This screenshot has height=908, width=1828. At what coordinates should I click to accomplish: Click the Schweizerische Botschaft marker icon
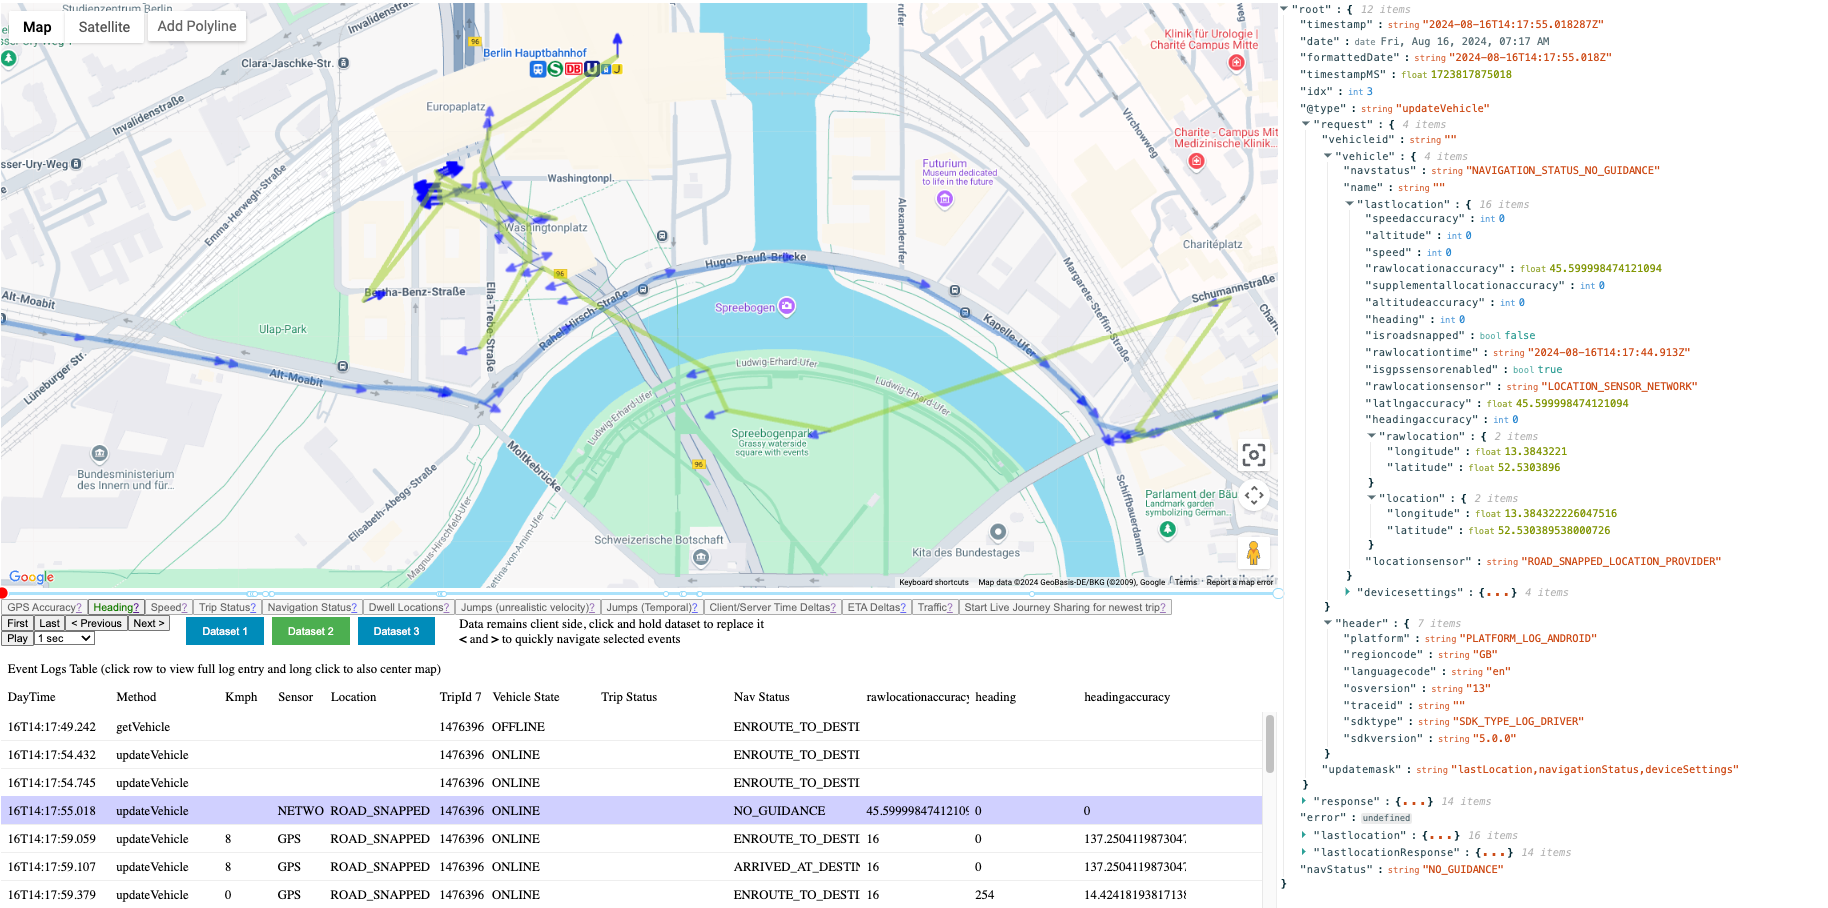[x=701, y=557]
